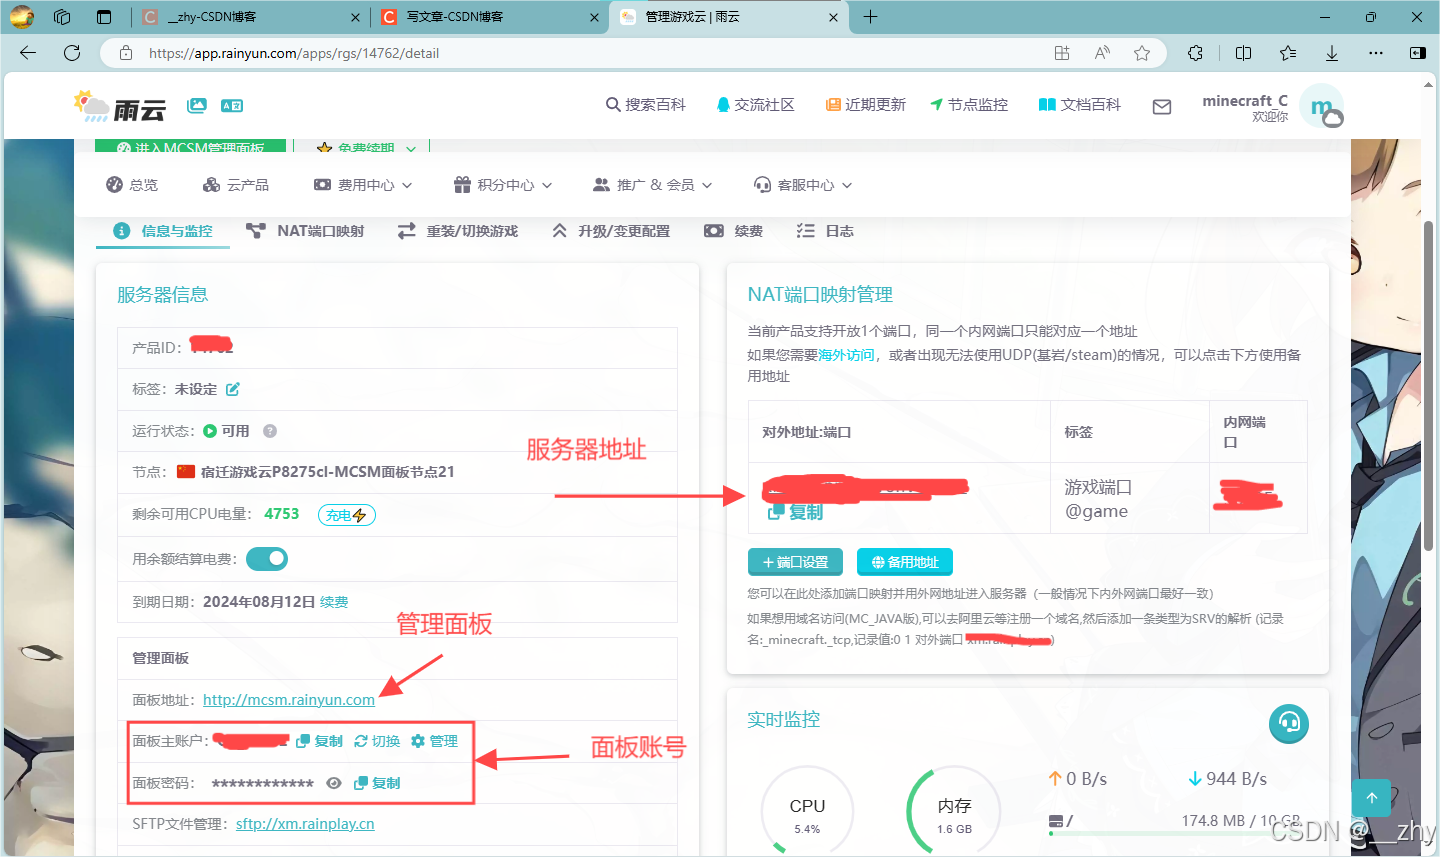
Task: Close the 管理游戏云 | 雨云 tab
Action: [x=834, y=17]
